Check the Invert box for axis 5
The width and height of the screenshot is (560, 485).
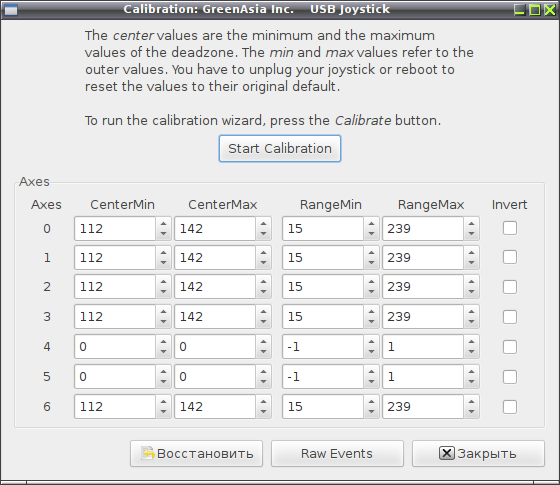click(510, 376)
